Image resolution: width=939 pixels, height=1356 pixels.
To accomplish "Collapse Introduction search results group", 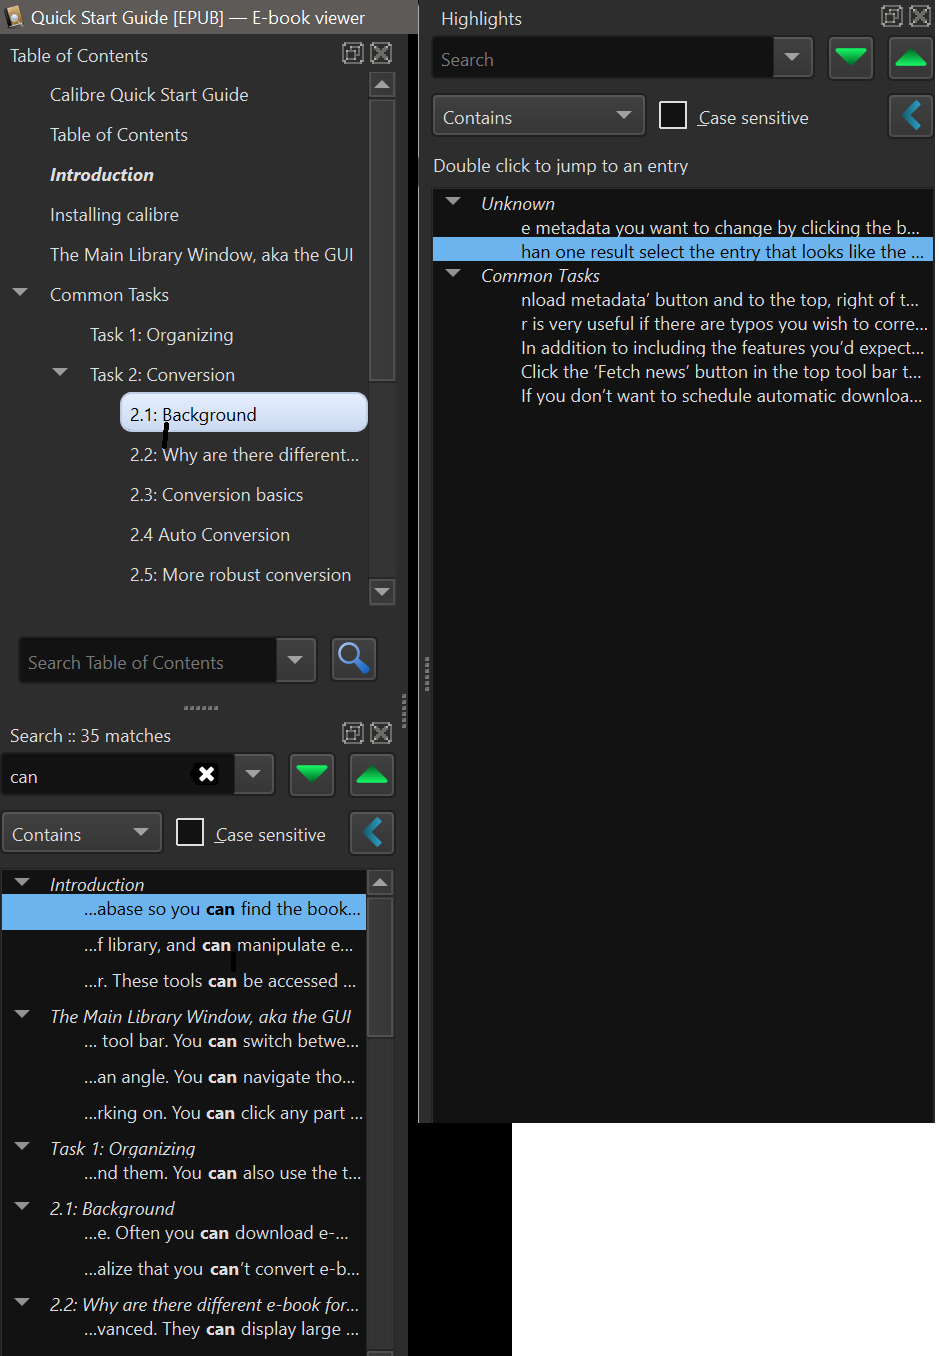I will [x=22, y=883].
